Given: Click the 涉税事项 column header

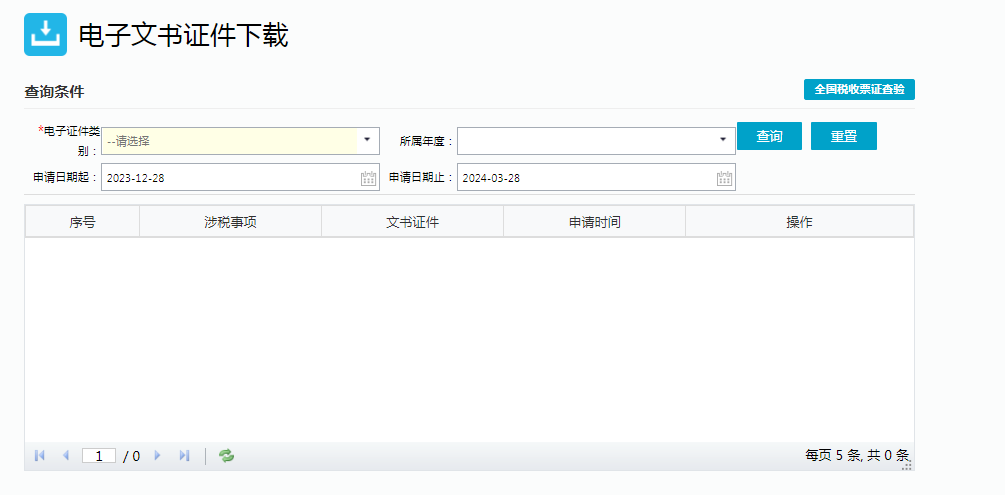Looking at the screenshot, I should 230,222.
